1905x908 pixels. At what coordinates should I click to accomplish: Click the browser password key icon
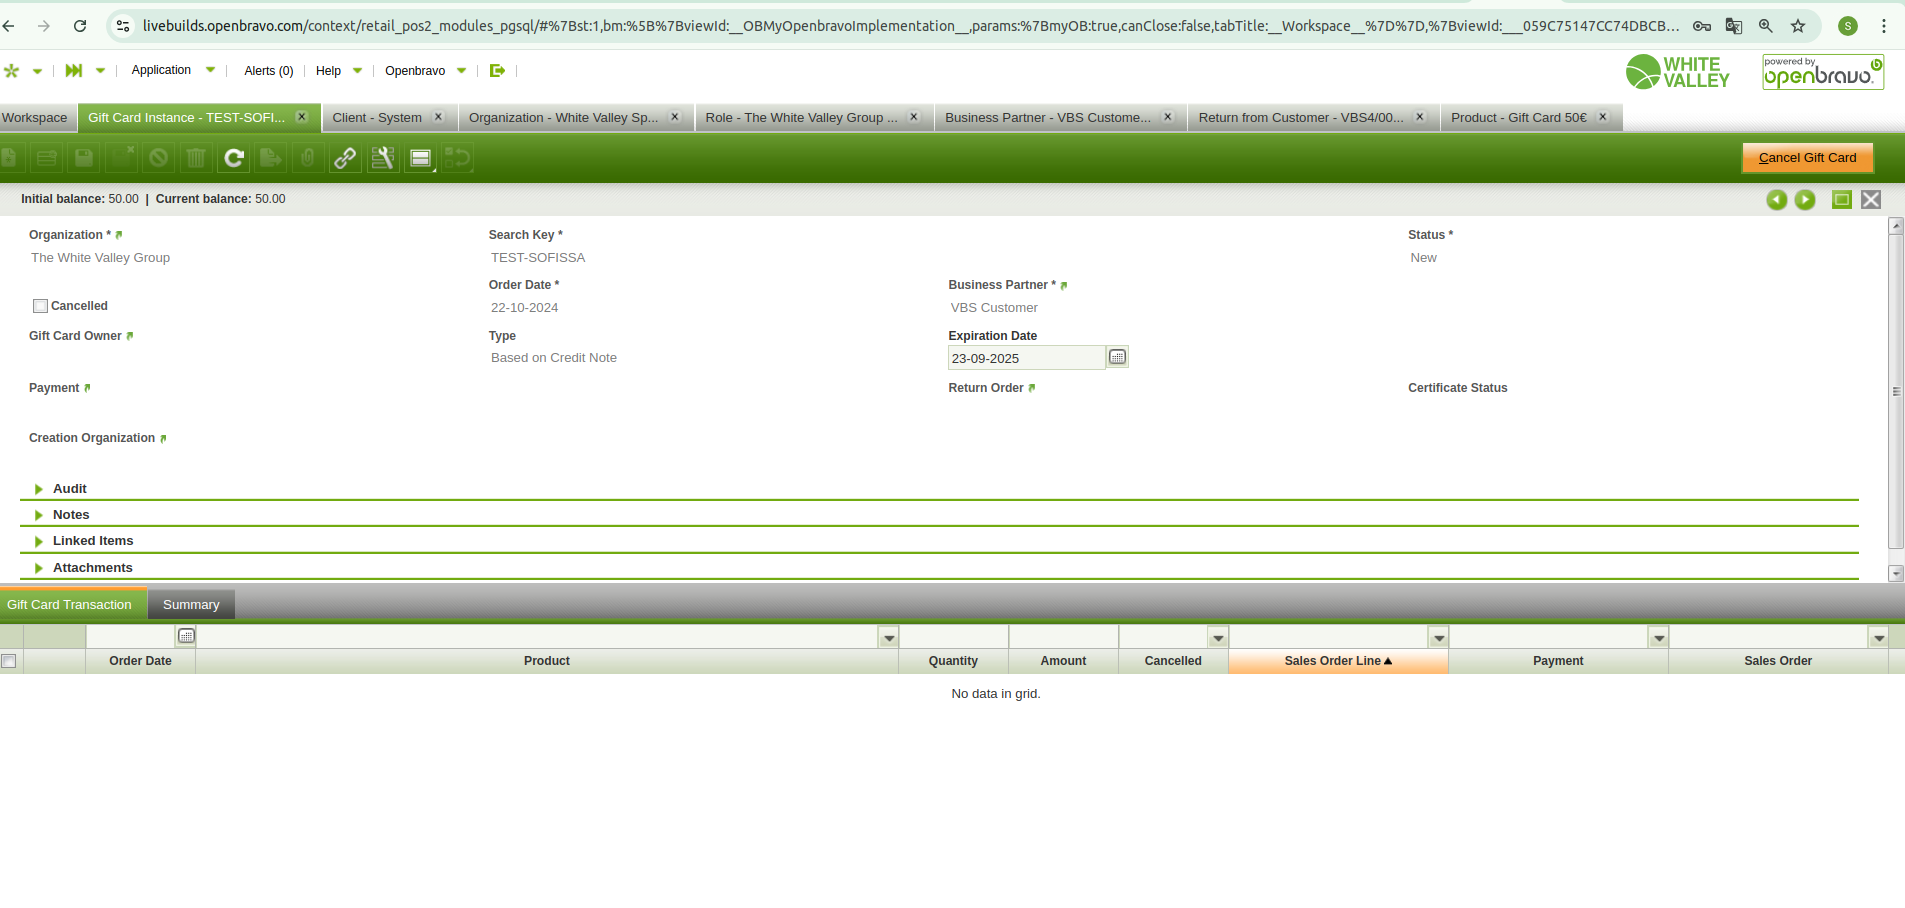1702,26
